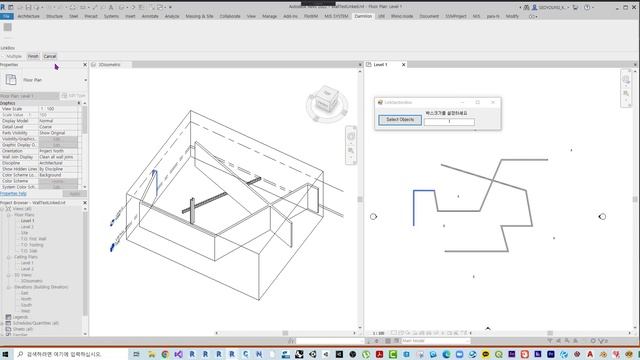The width and height of the screenshot is (640, 360).
Task: Collapse the Elevations (Building Elevation) node
Action: [x=9, y=287]
